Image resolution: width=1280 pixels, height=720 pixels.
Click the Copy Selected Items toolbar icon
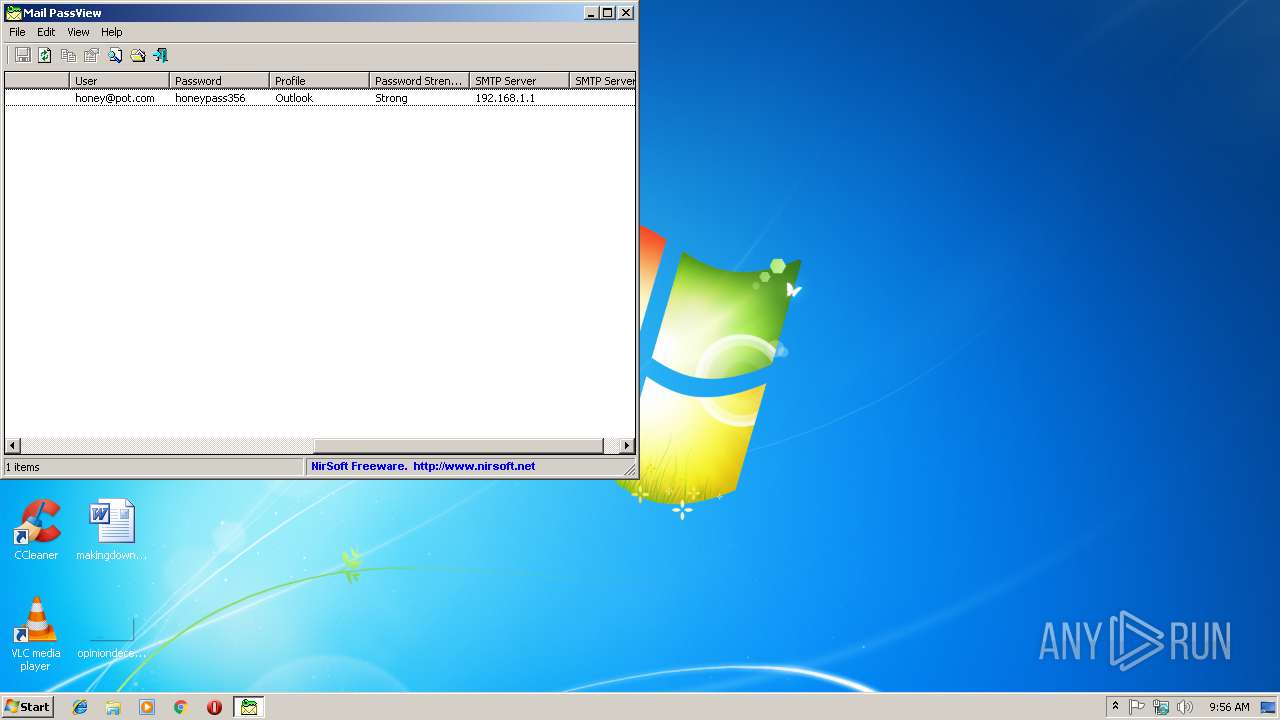(68, 56)
